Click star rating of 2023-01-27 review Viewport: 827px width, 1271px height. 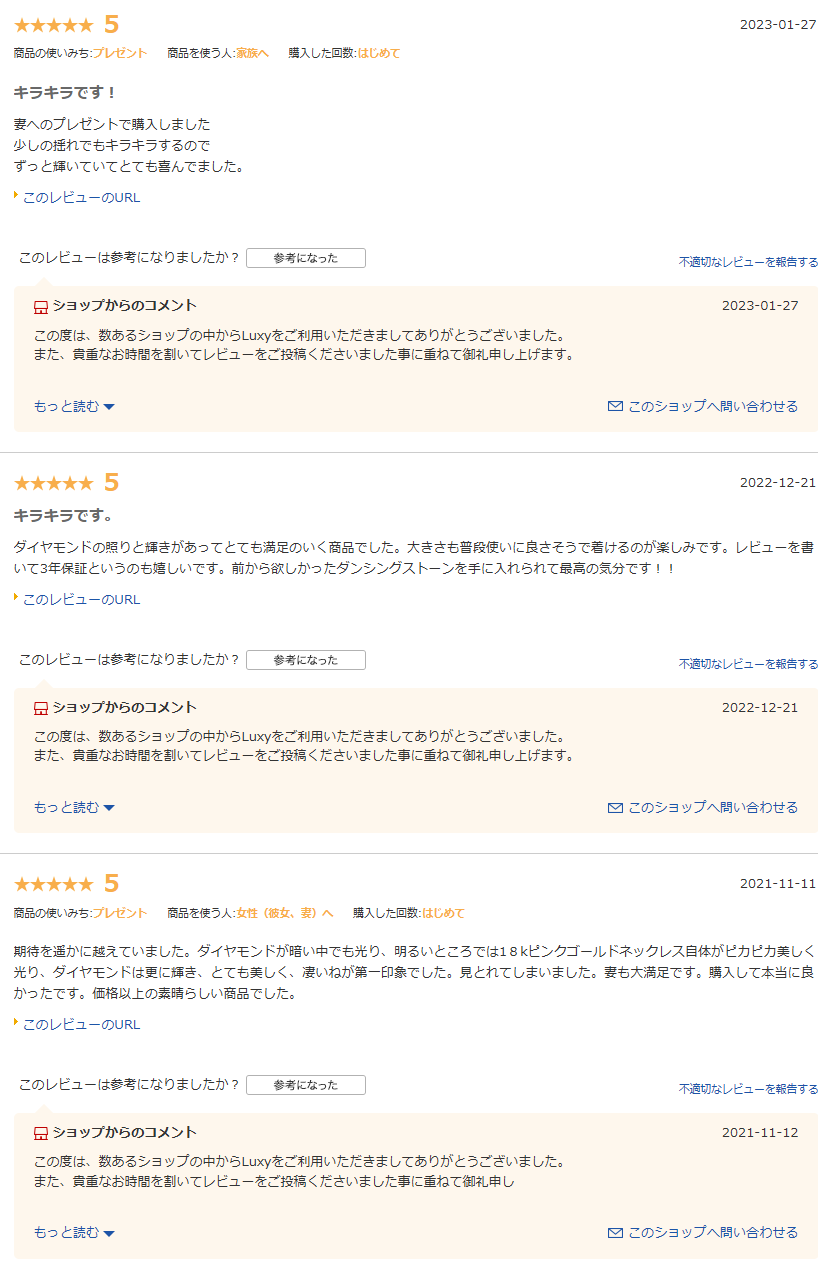(54, 25)
